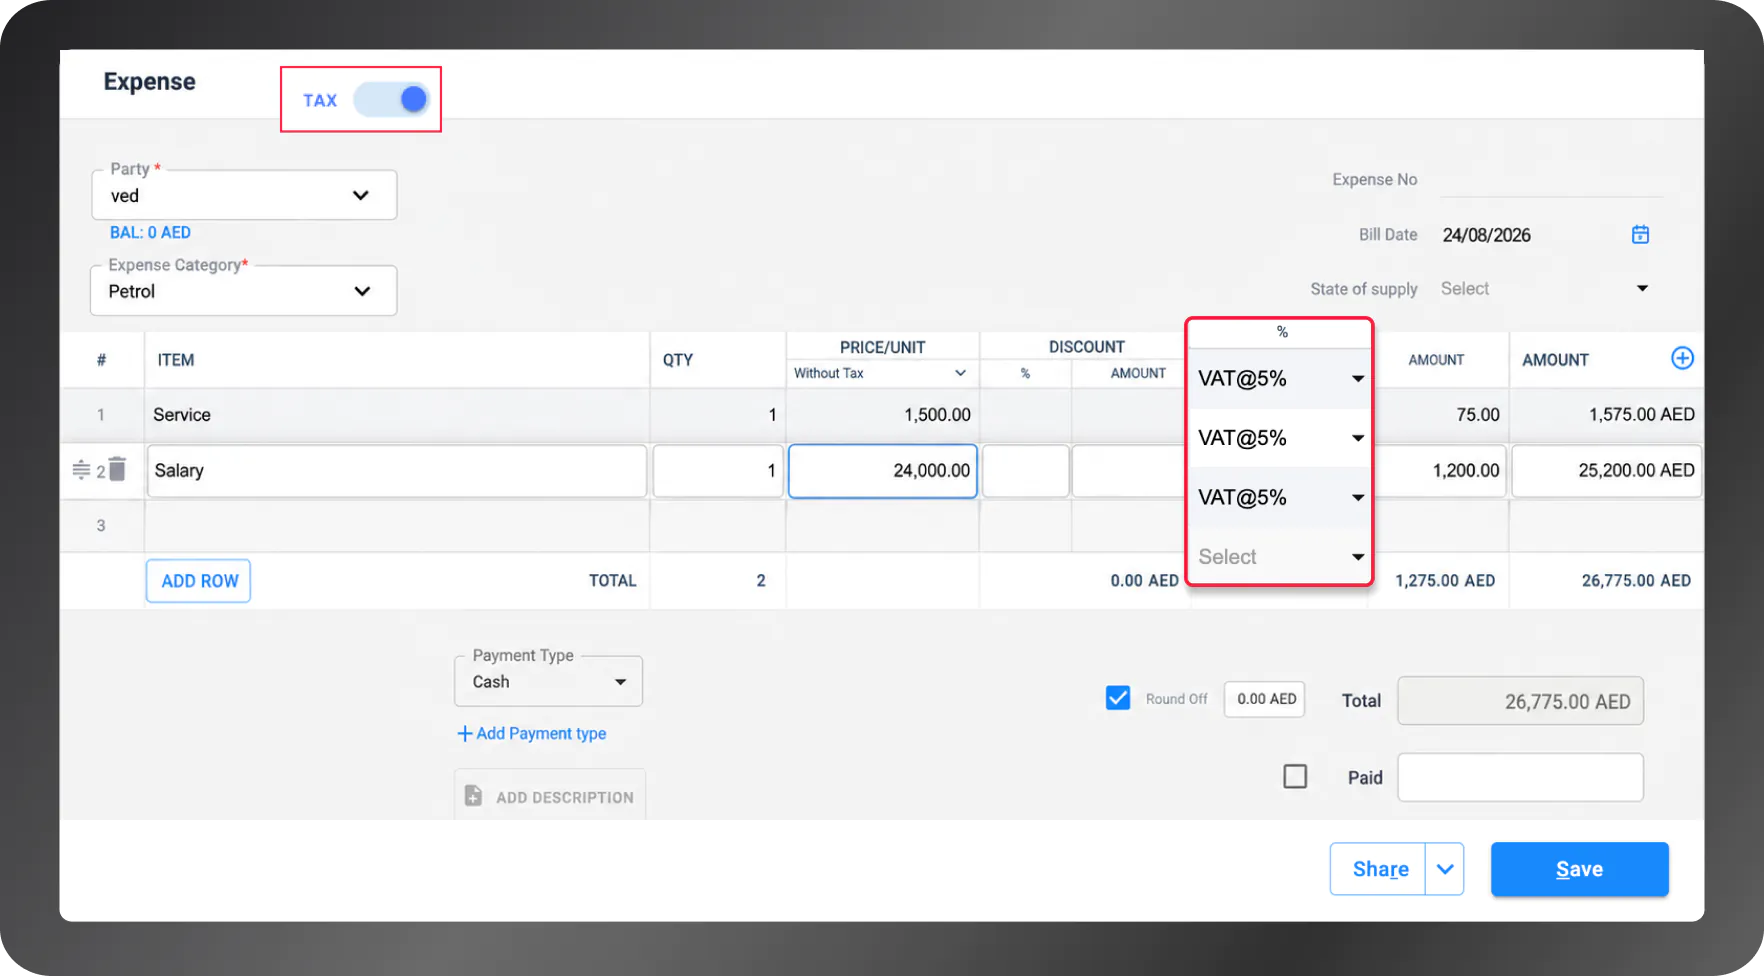Image resolution: width=1764 pixels, height=976 pixels.
Task: Click the add column plus icon
Action: click(x=1682, y=358)
